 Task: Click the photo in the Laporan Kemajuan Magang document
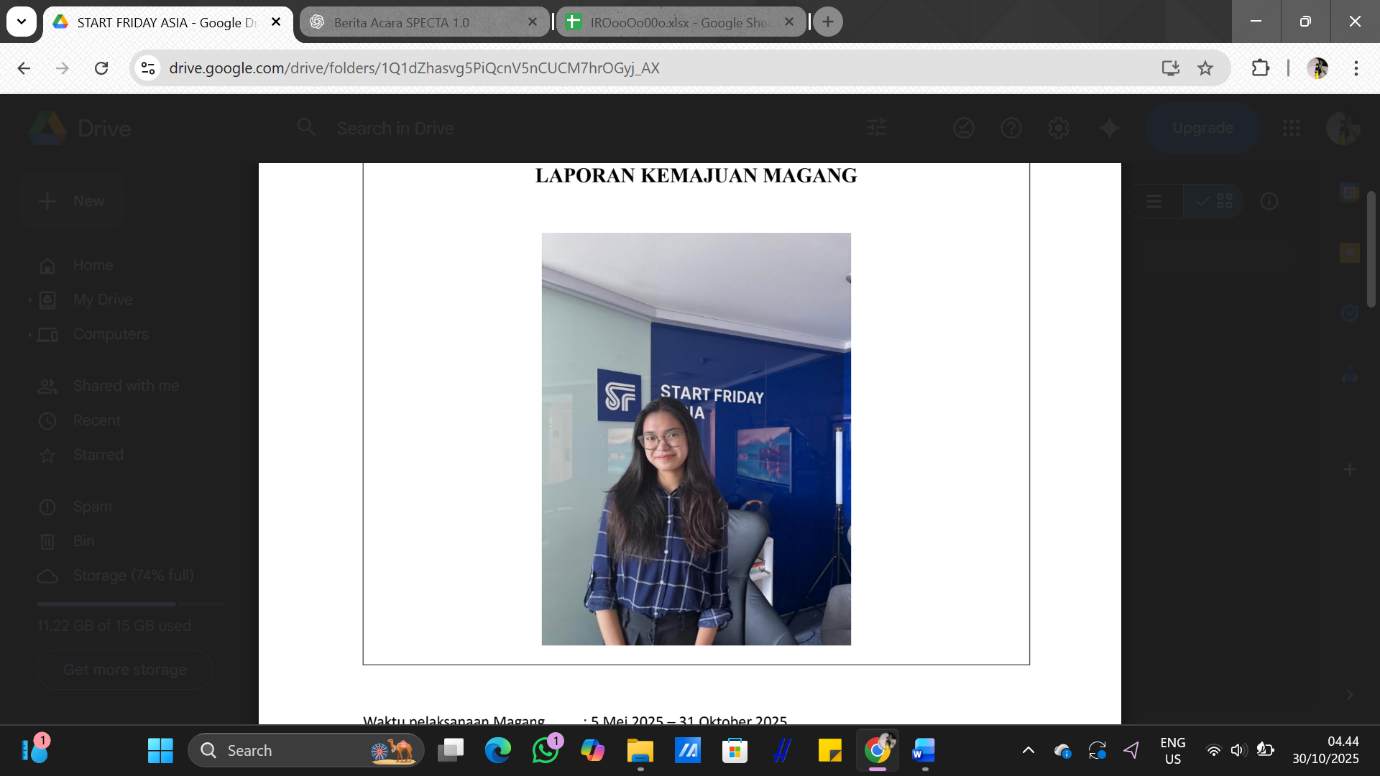pos(696,439)
